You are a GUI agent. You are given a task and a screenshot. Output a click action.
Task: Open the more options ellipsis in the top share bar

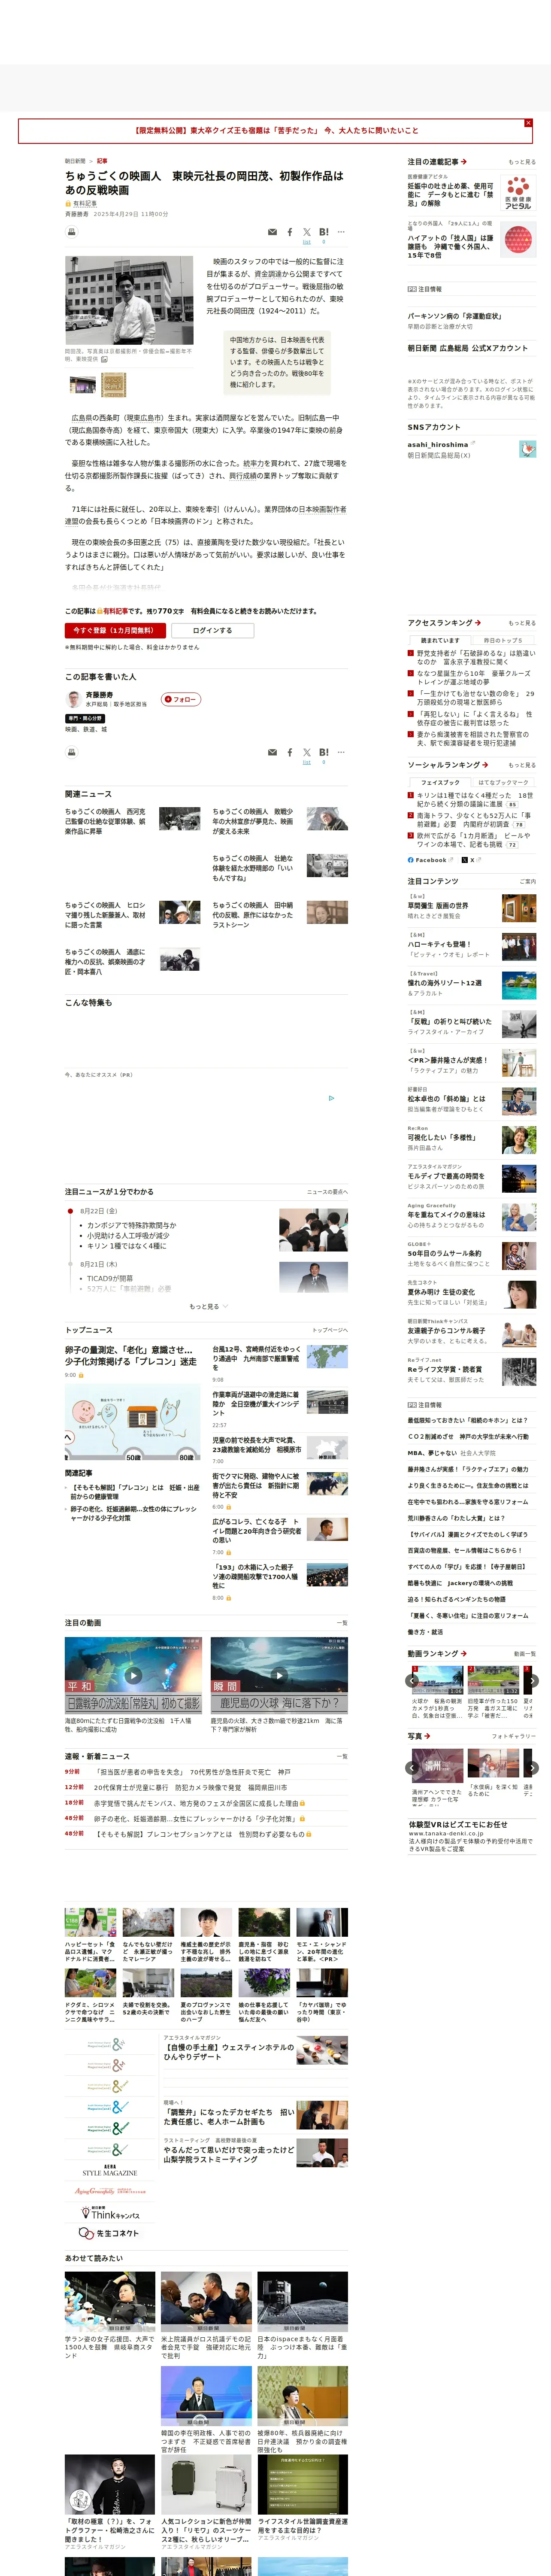(x=341, y=232)
